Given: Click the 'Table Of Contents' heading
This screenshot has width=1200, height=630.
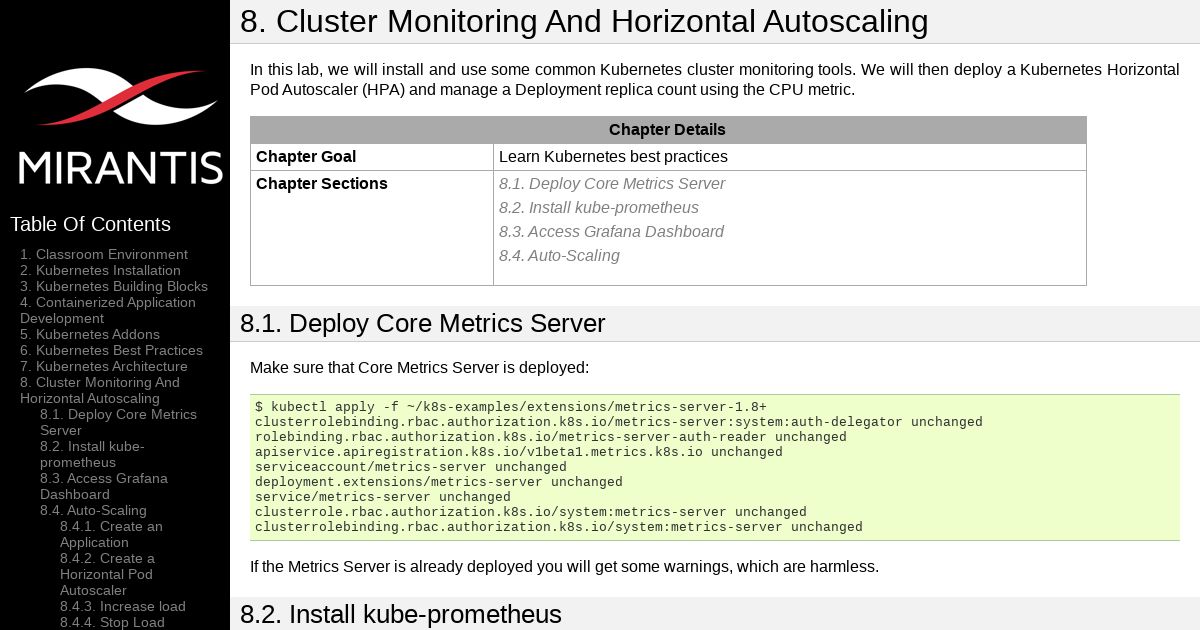Looking at the screenshot, I should (90, 224).
